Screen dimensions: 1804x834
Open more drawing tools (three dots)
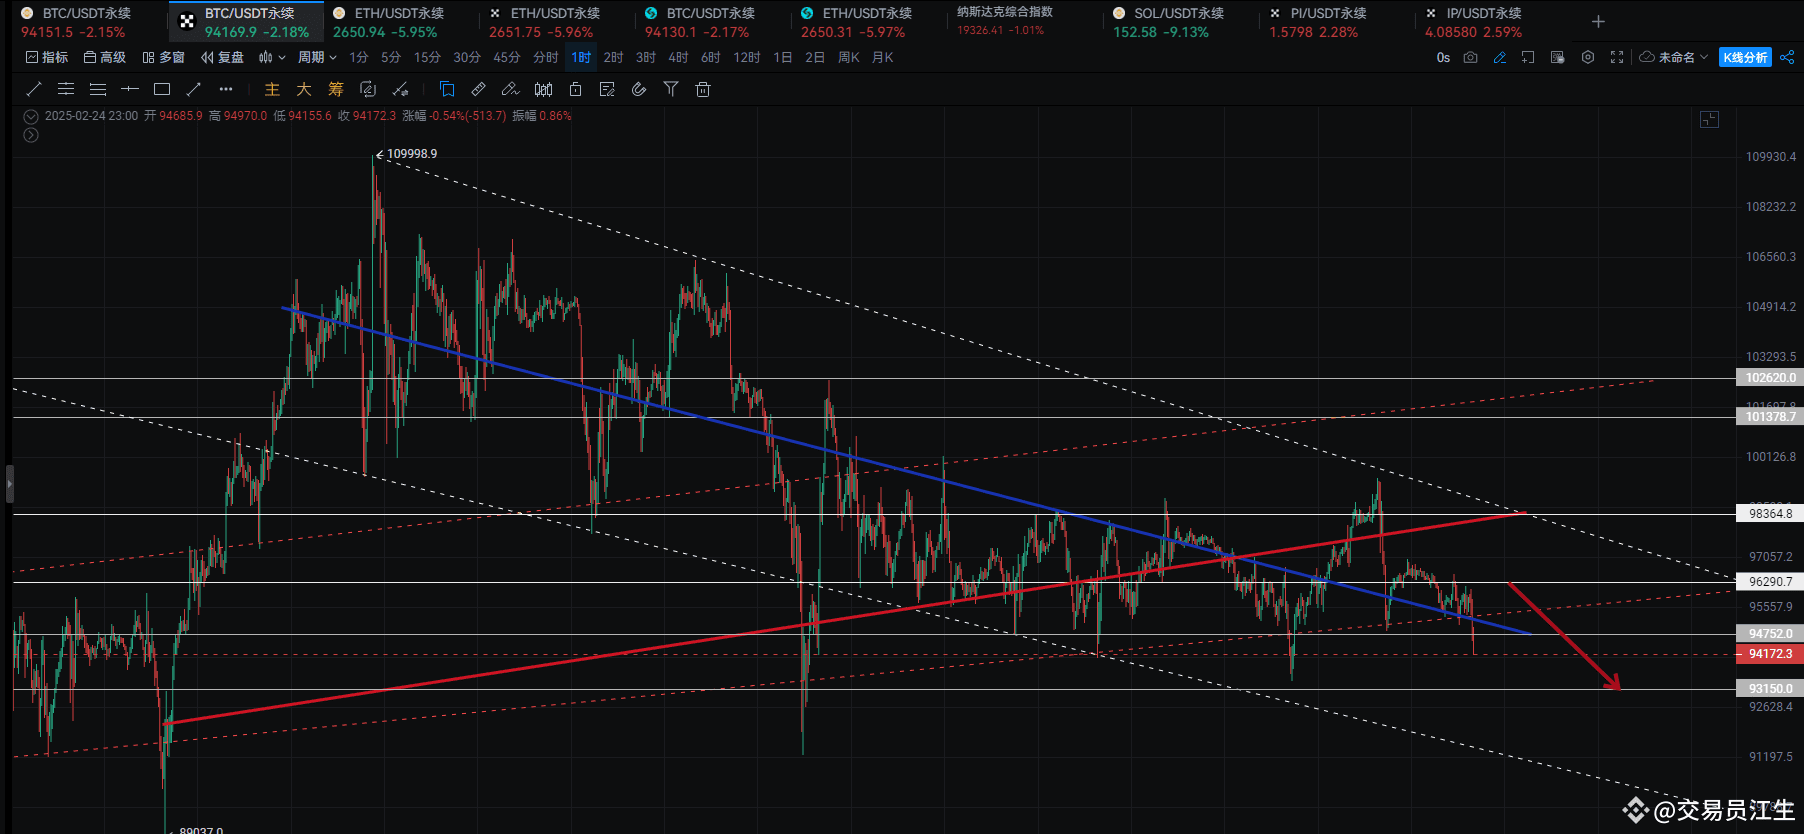226,89
